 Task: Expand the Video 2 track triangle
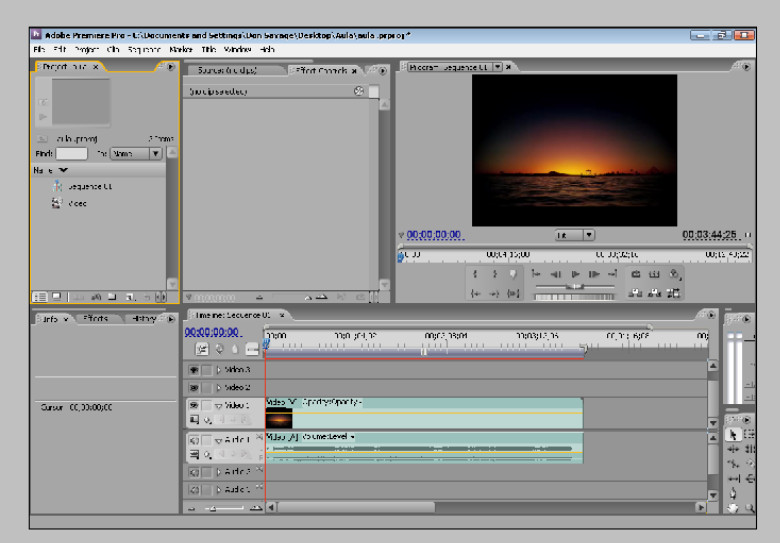(x=218, y=387)
